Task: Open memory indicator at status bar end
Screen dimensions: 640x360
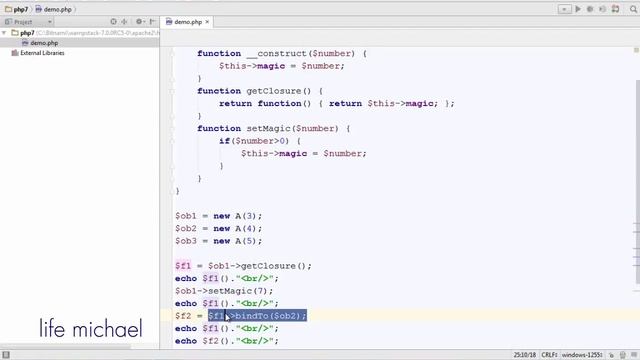Action: click(x=634, y=355)
